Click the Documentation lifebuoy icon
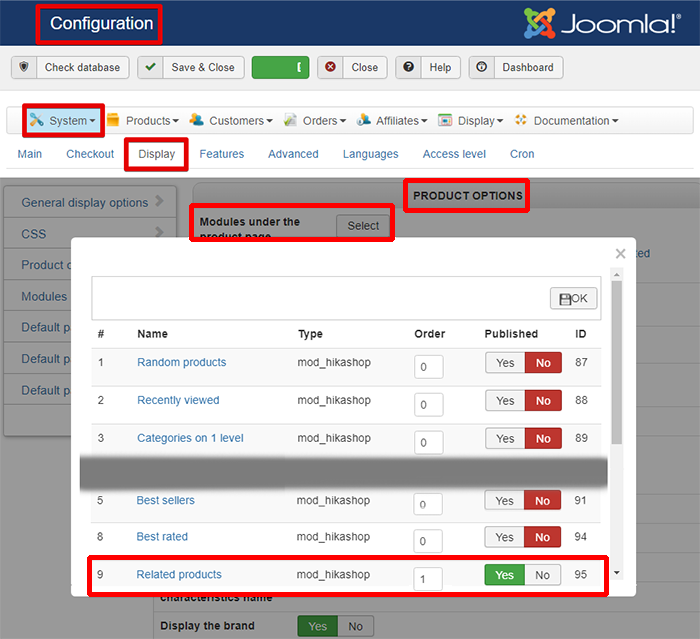This screenshot has width=700, height=639. [x=521, y=120]
